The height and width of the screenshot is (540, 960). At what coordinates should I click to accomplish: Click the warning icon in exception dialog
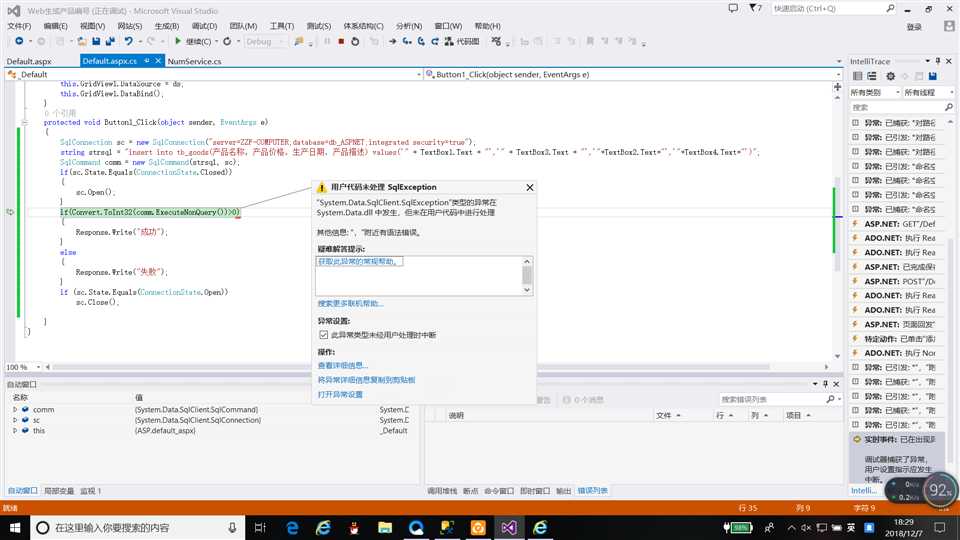321,187
